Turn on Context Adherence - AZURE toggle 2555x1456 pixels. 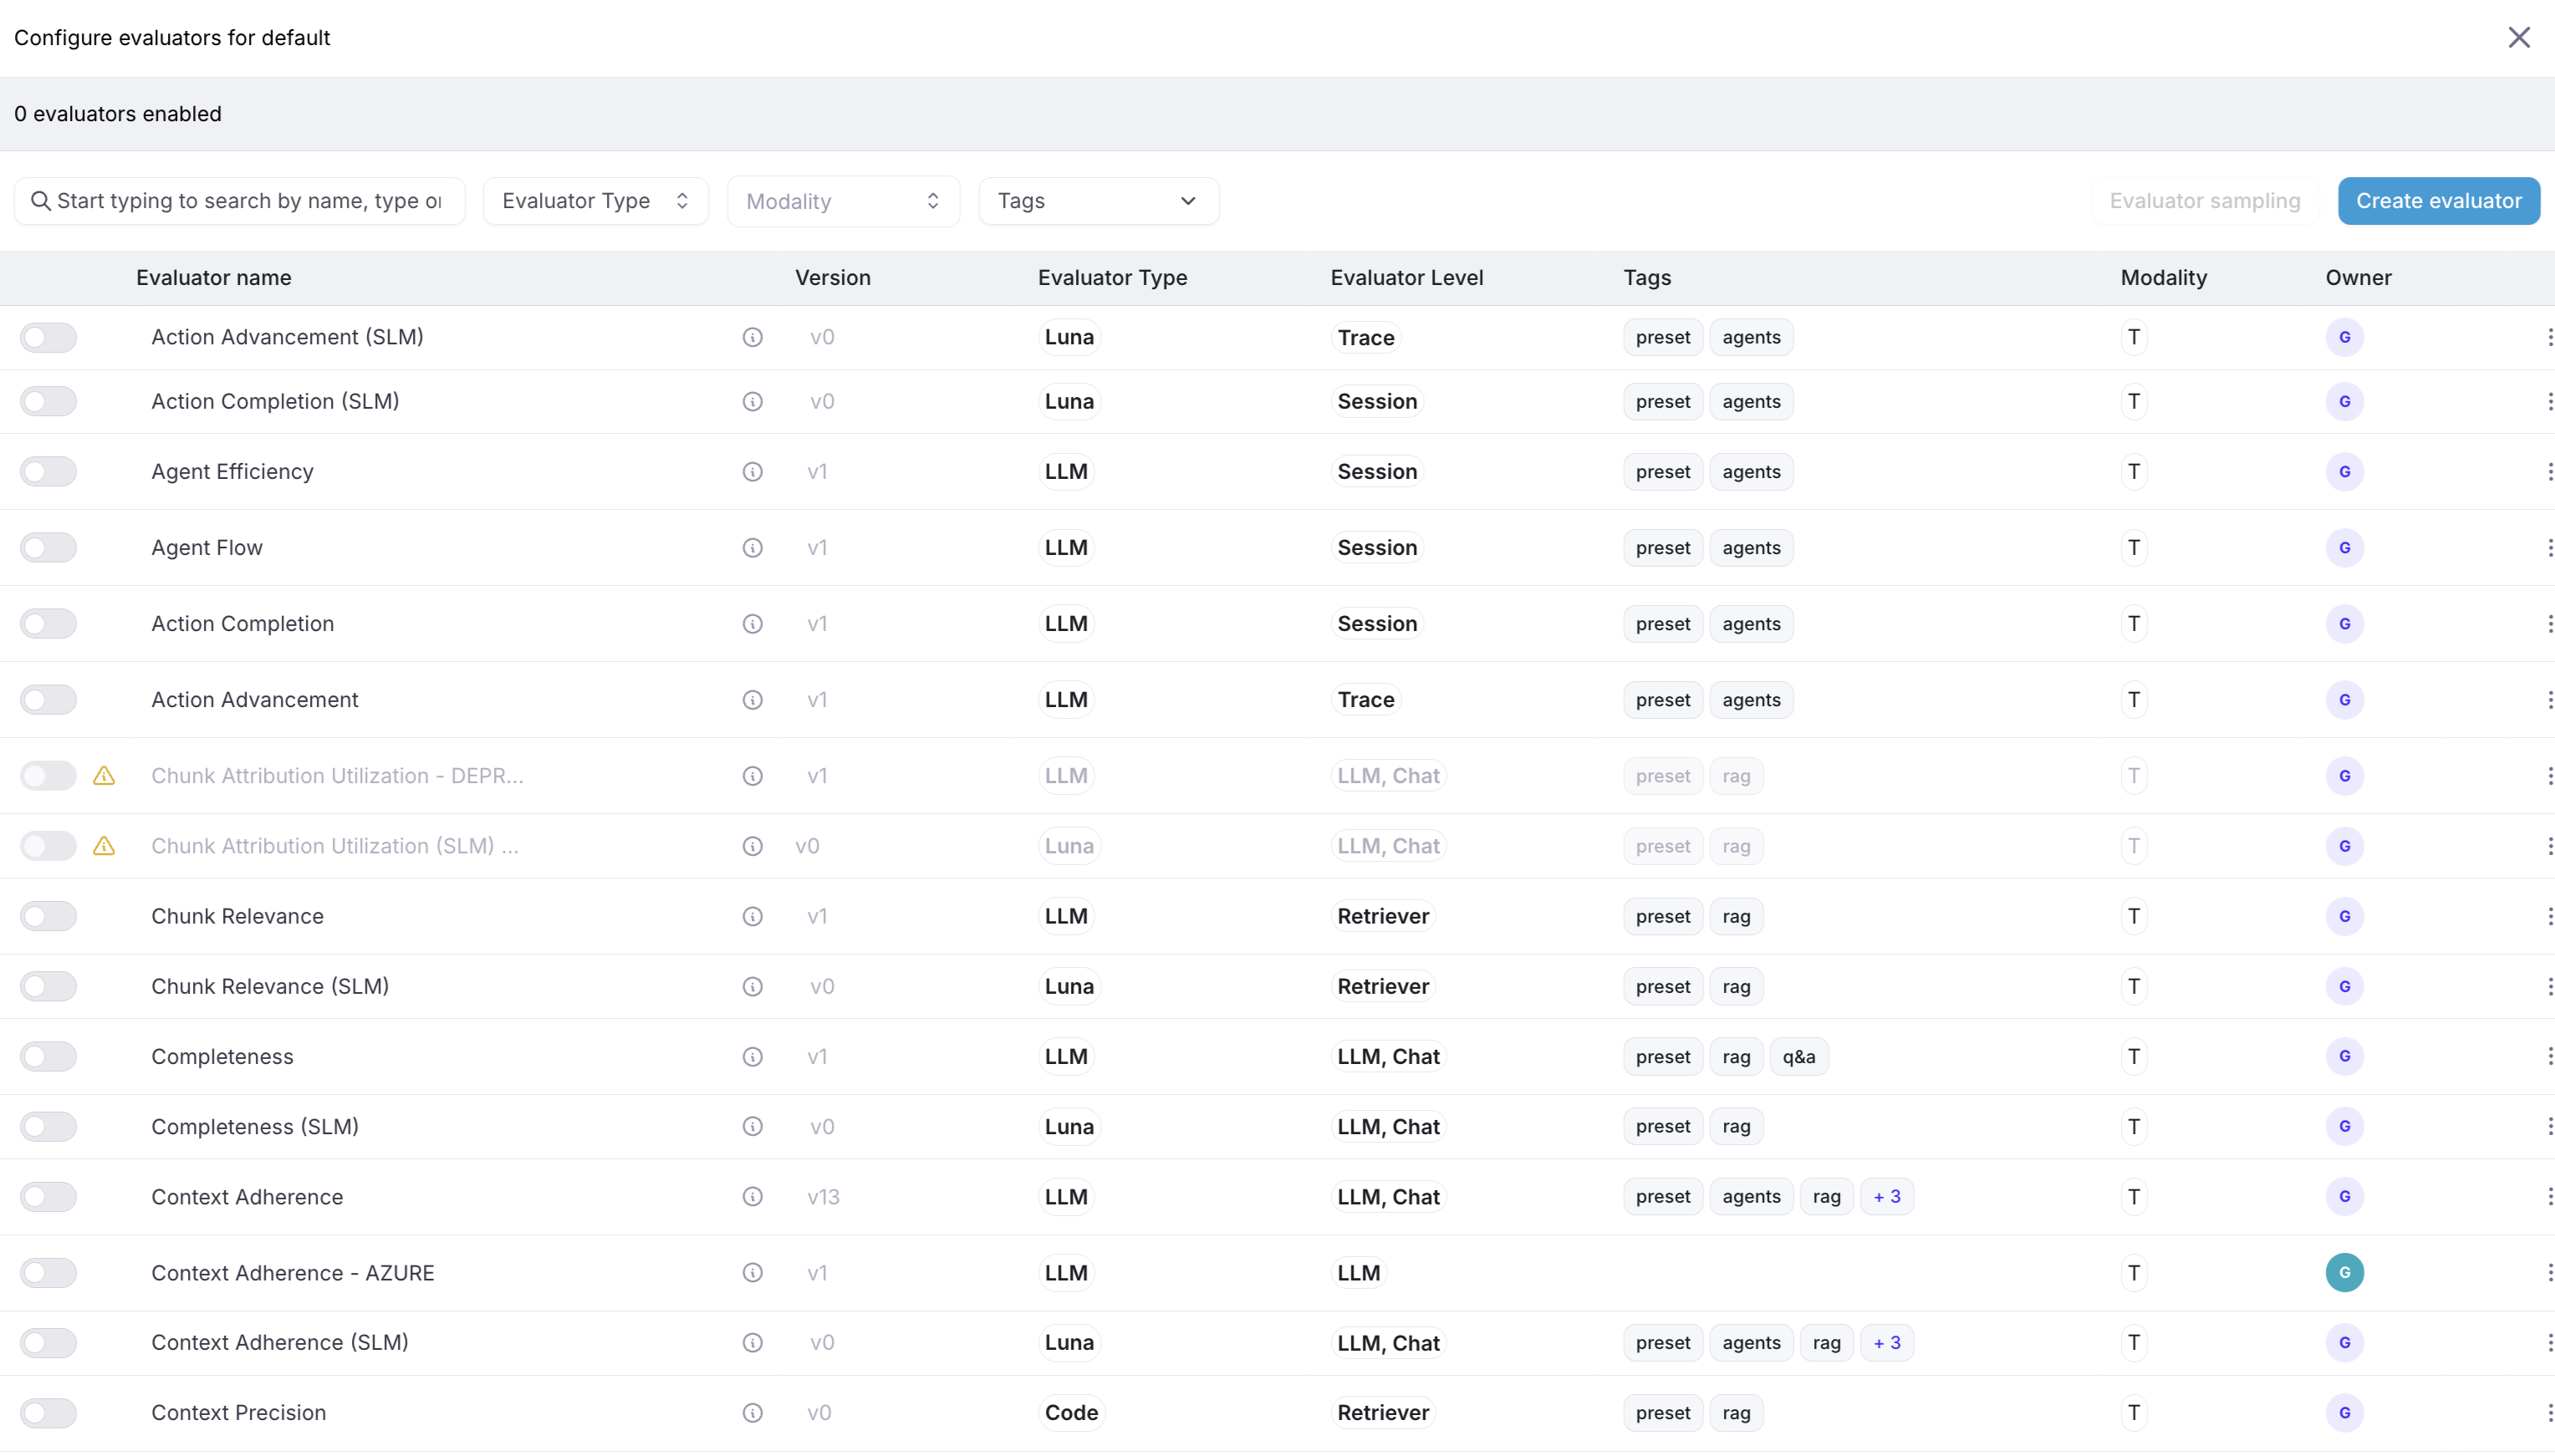pyautogui.click(x=48, y=1272)
